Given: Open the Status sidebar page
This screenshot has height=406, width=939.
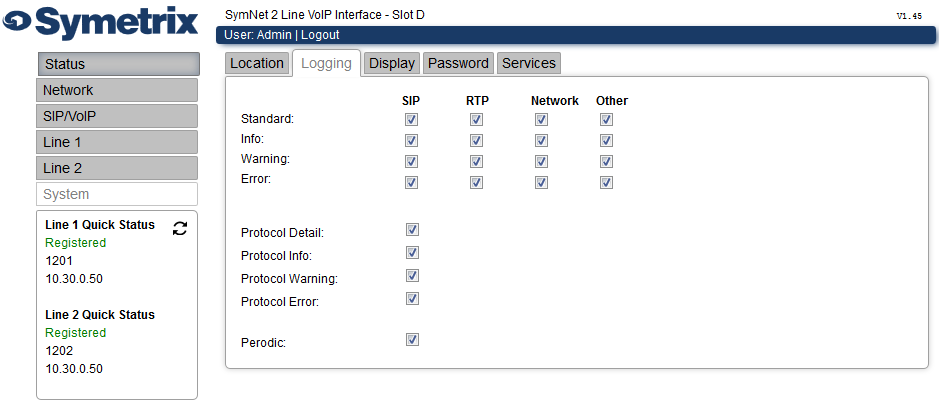Looking at the screenshot, I should click(x=118, y=64).
